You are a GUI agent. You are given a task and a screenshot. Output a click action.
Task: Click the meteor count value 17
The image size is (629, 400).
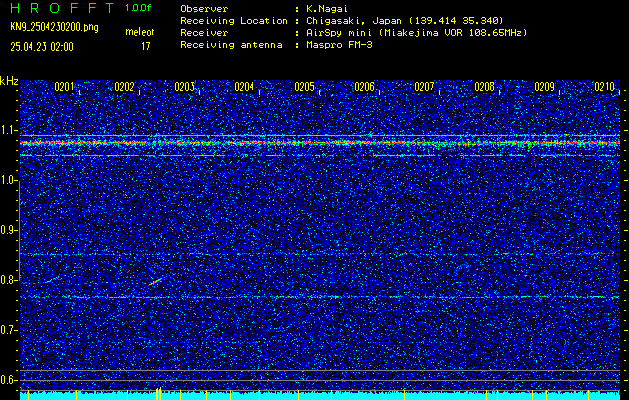[145, 47]
